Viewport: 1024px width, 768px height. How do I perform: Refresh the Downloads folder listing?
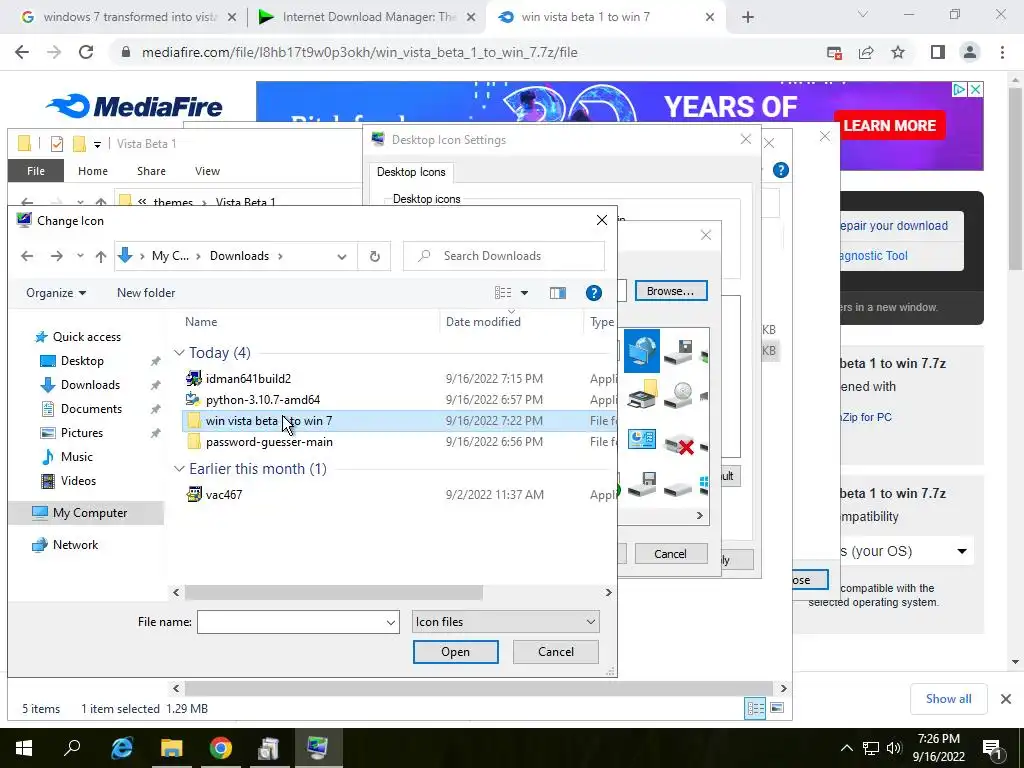(374, 256)
